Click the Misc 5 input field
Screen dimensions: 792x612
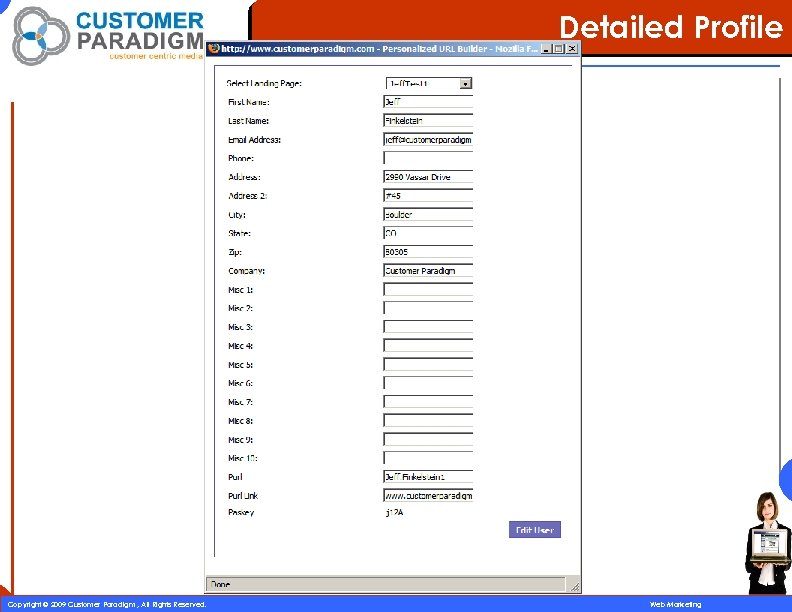(x=428, y=364)
